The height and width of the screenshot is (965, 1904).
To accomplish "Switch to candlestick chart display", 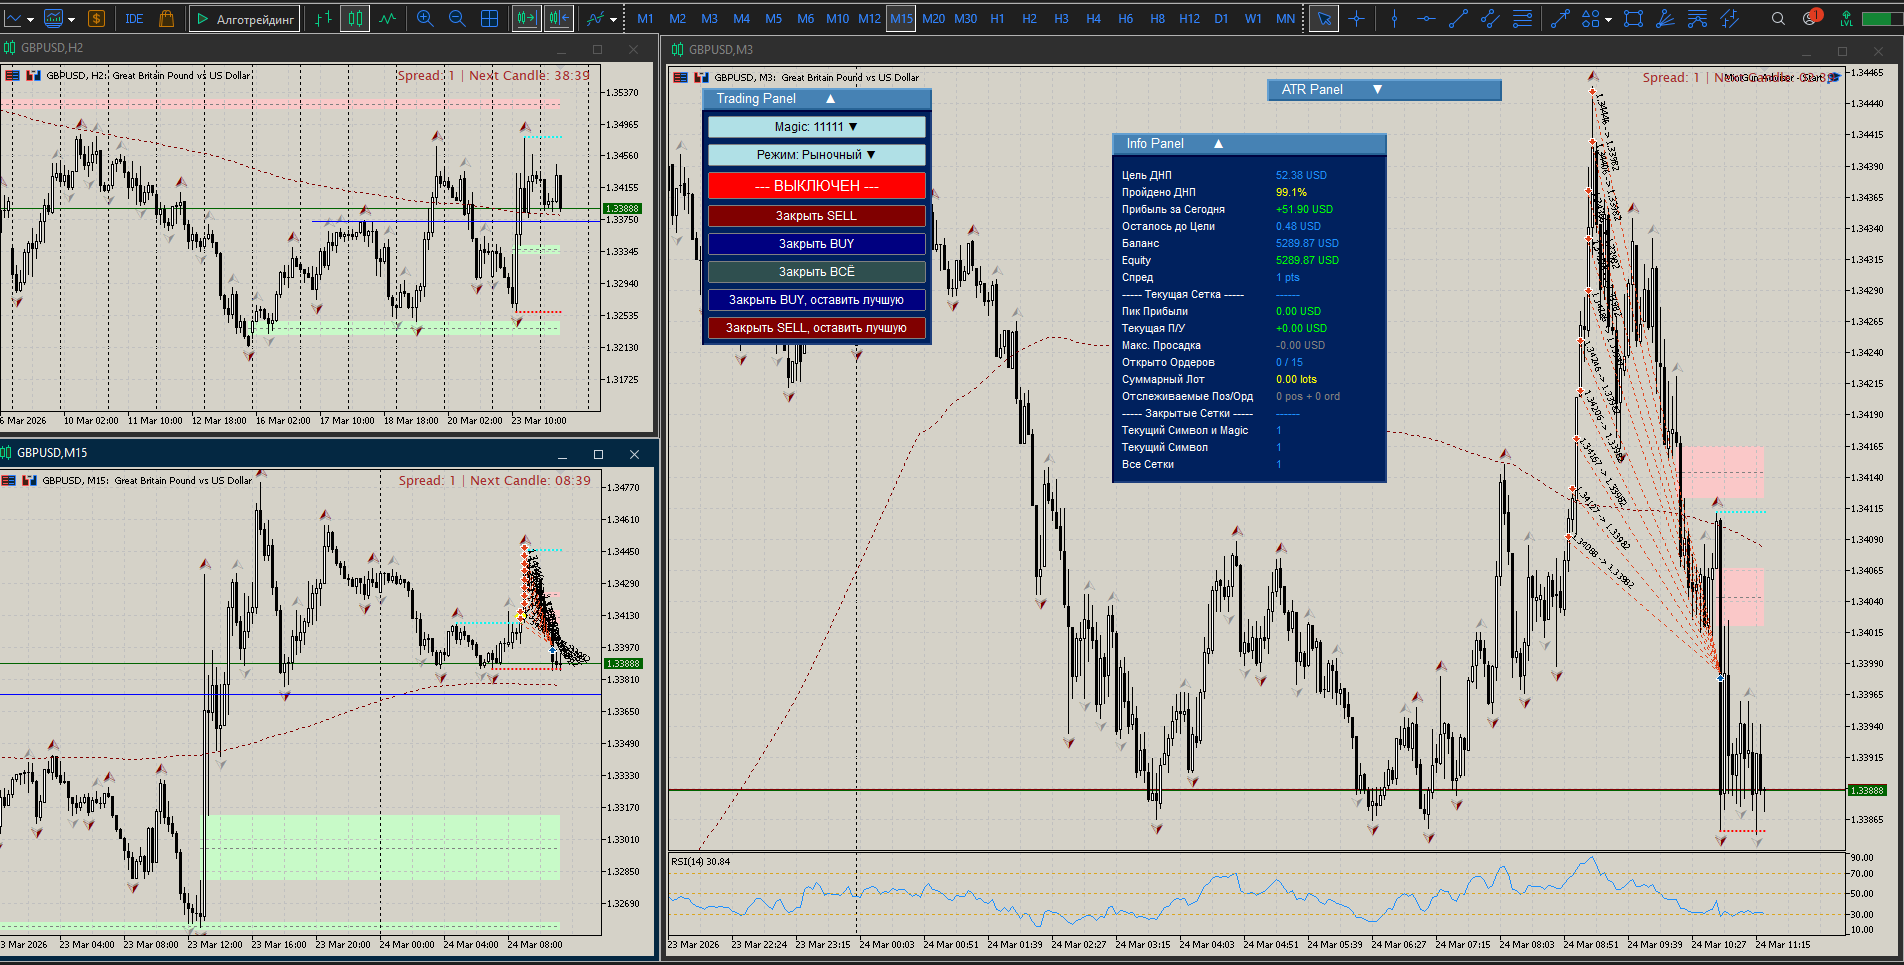I will 355,19.
